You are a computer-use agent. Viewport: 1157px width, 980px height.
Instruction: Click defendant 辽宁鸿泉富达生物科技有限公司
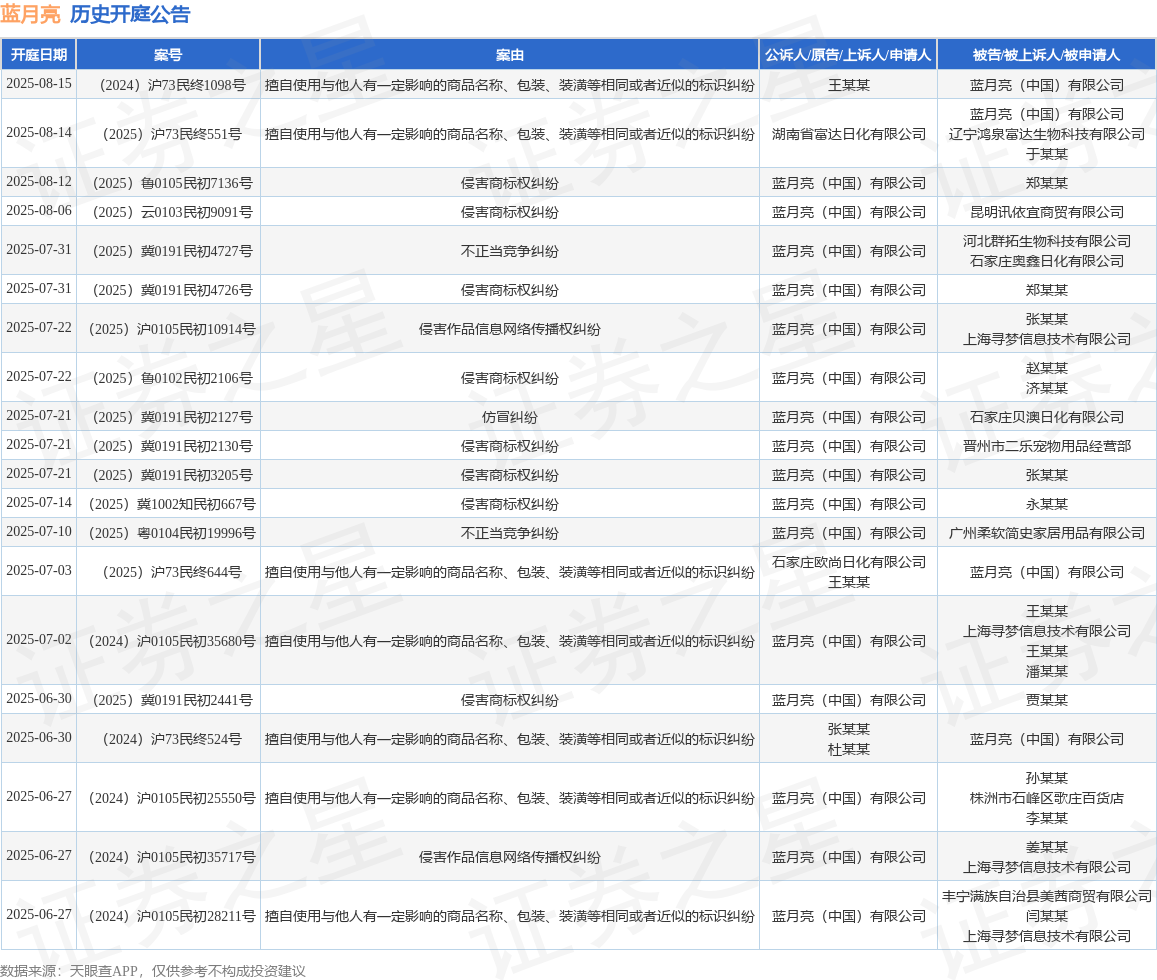click(x=1046, y=134)
